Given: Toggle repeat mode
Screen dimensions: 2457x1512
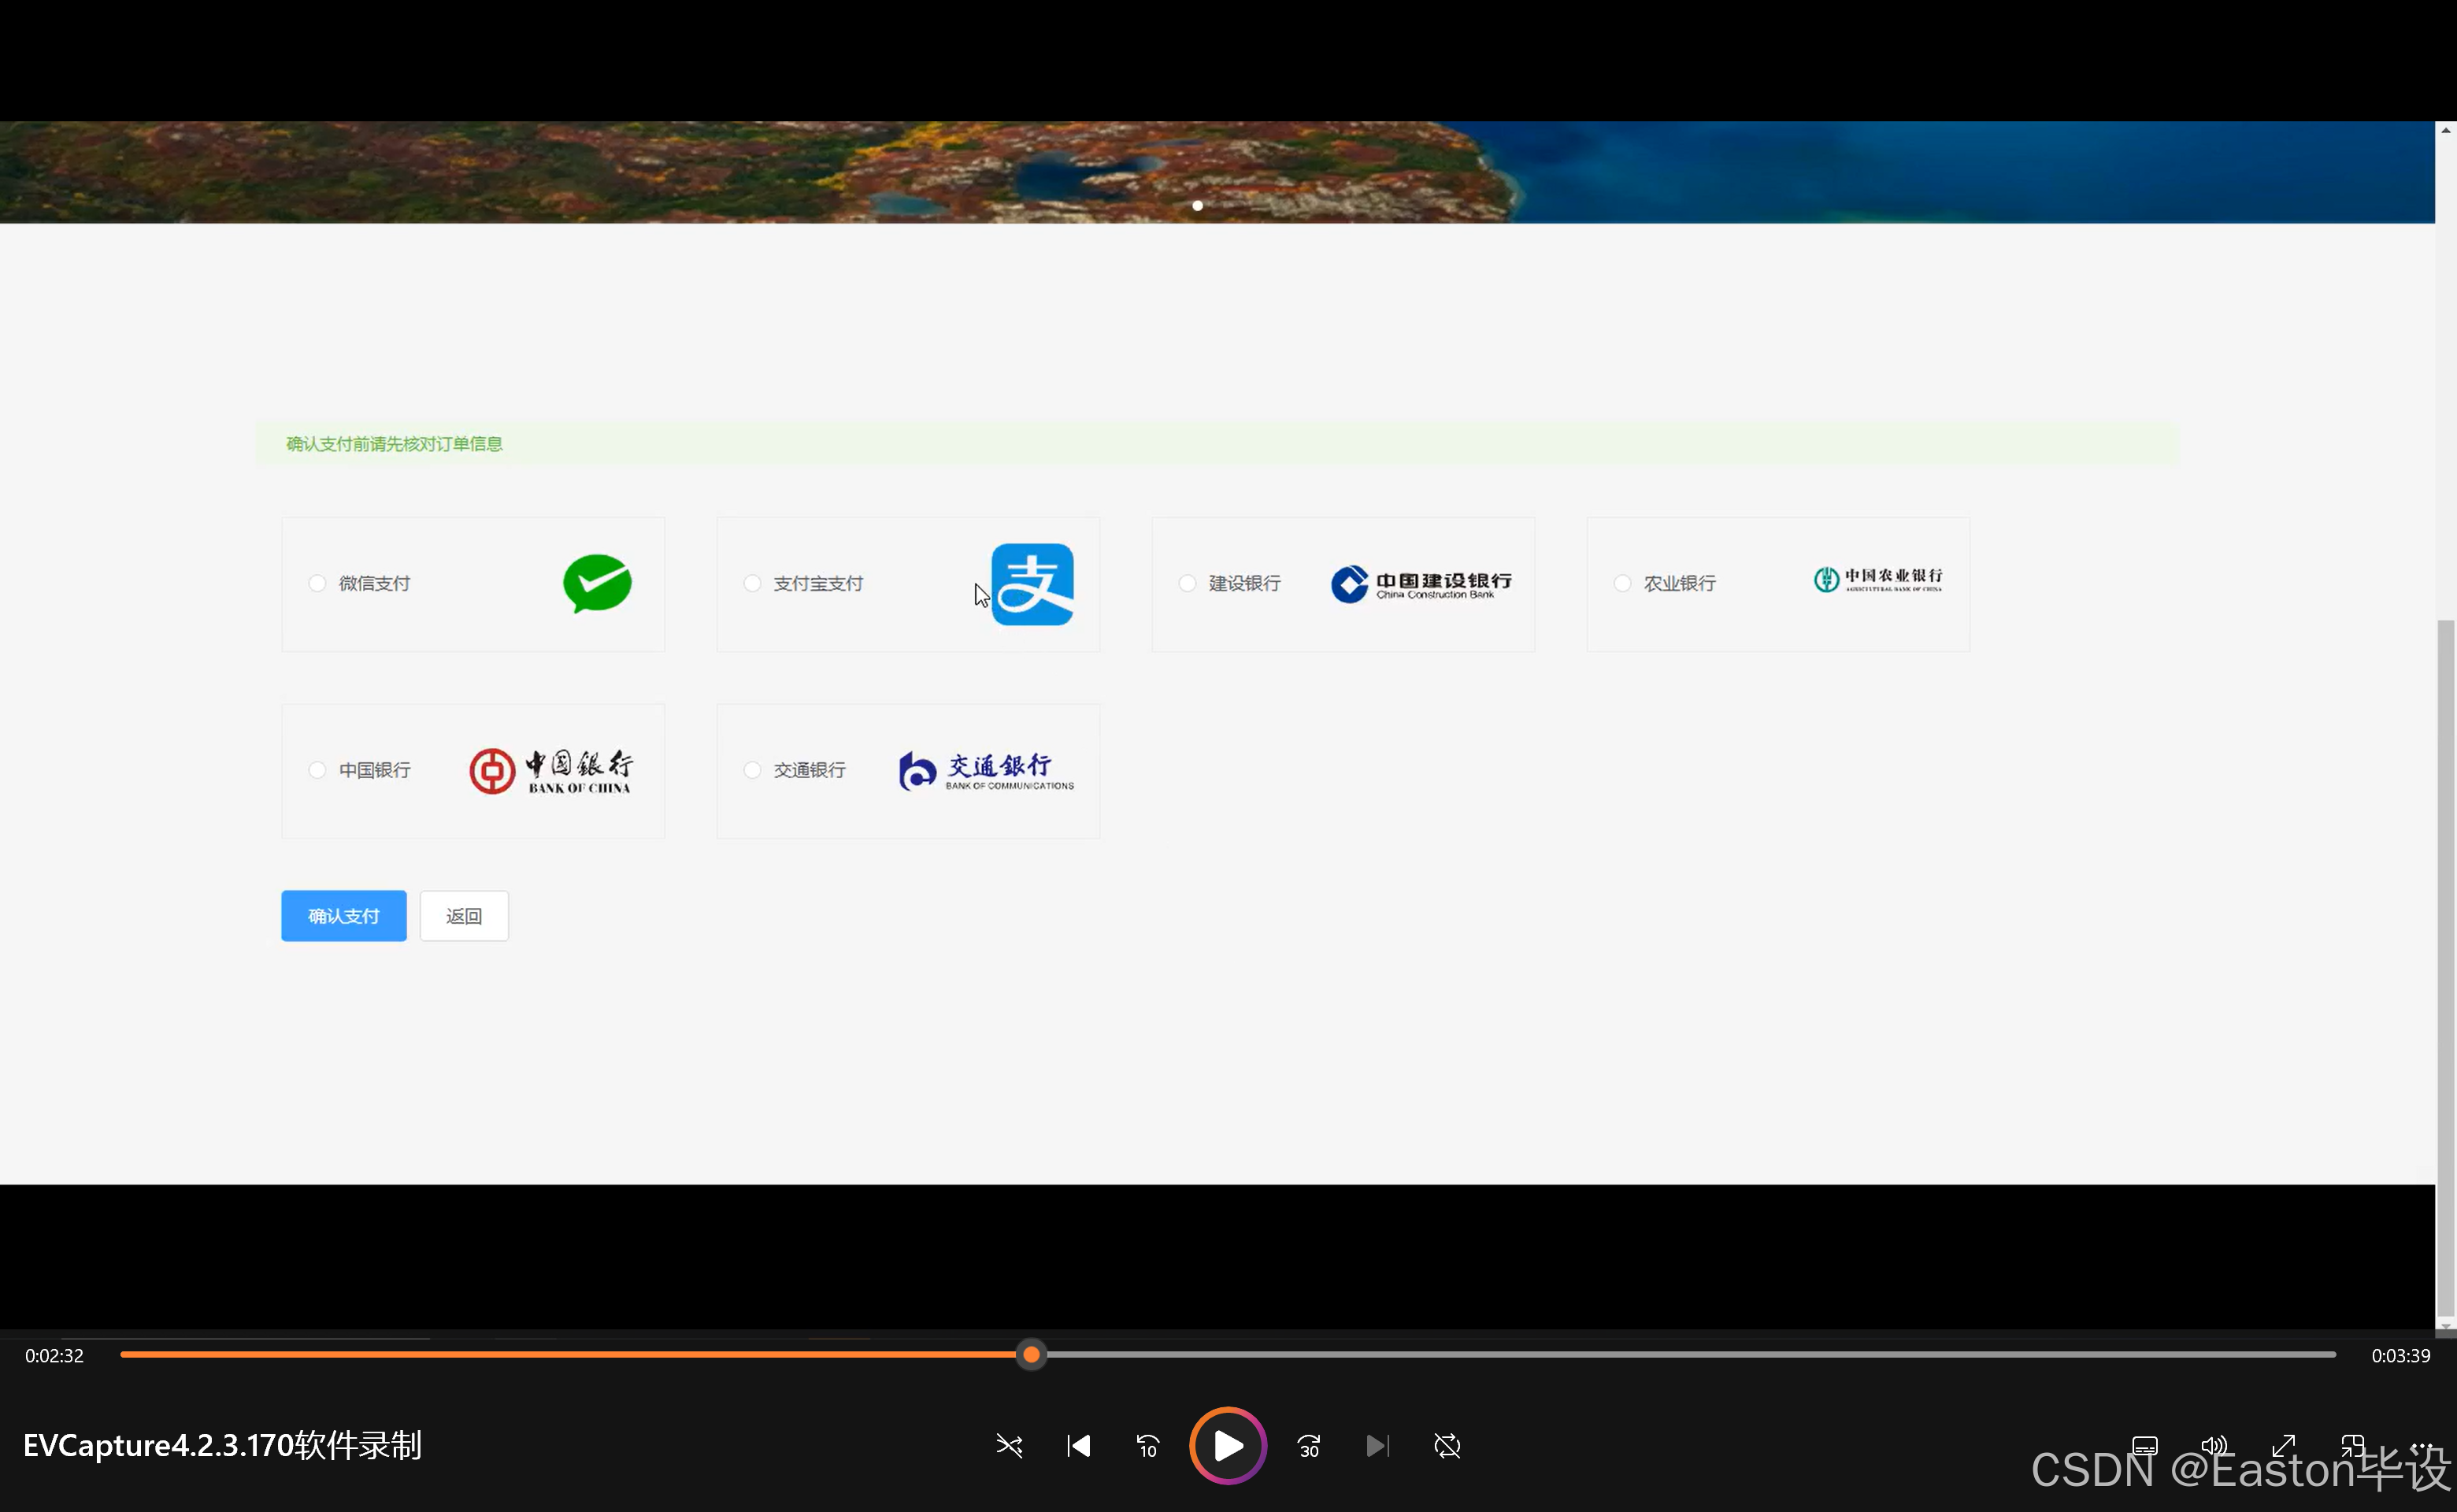Looking at the screenshot, I should [1447, 1446].
